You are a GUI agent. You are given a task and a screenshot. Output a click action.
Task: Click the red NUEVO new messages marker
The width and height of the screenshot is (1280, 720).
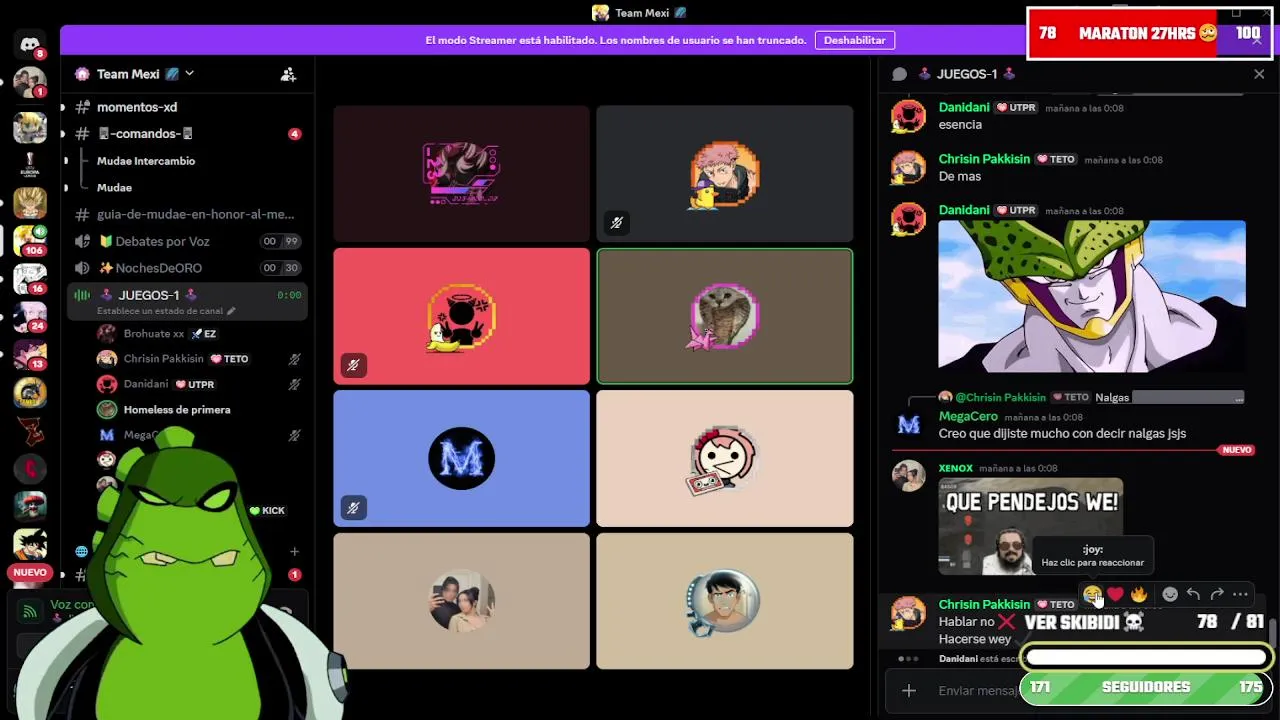[1237, 450]
